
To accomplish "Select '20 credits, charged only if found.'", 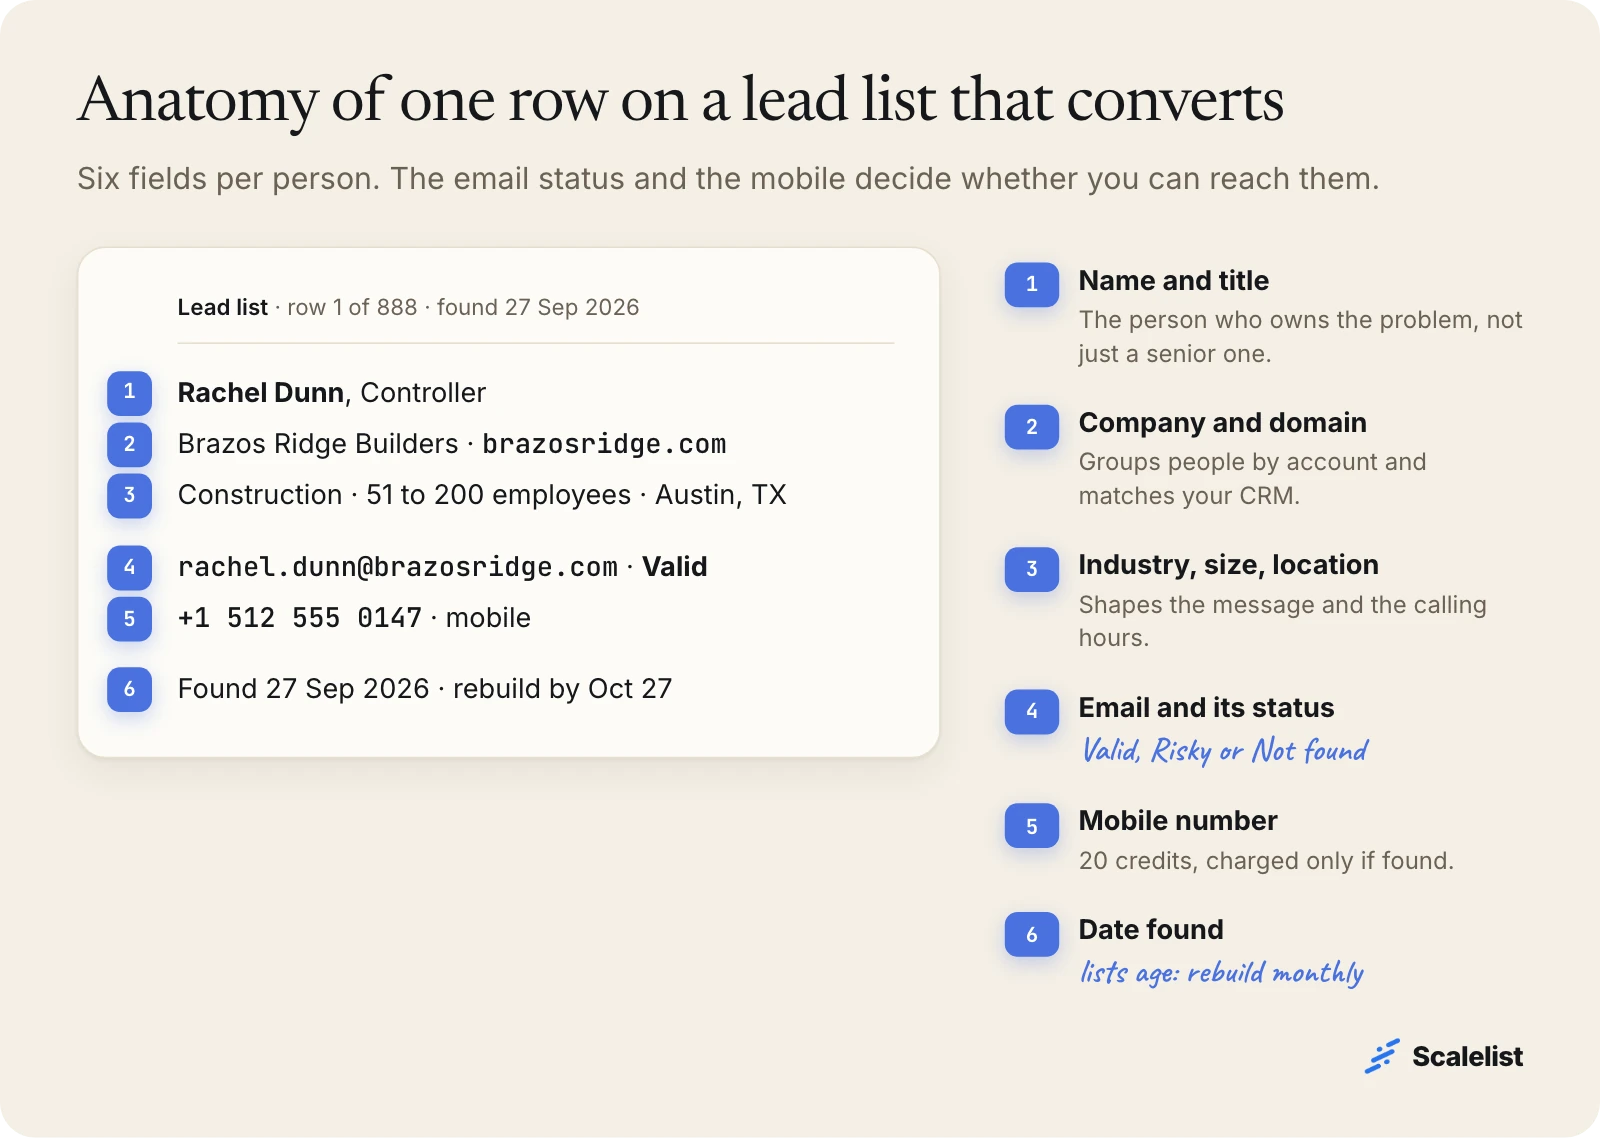I will pos(1266,861).
